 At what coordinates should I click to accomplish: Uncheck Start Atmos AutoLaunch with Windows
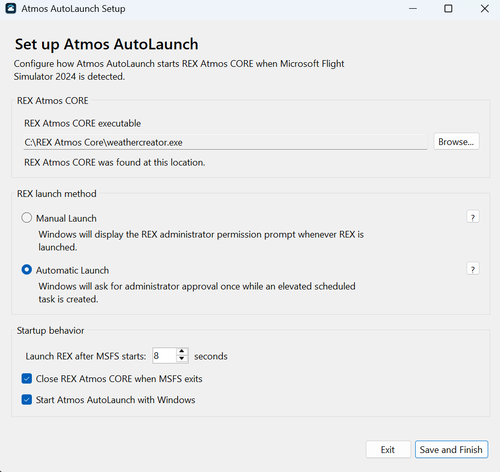tap(27, 399)
